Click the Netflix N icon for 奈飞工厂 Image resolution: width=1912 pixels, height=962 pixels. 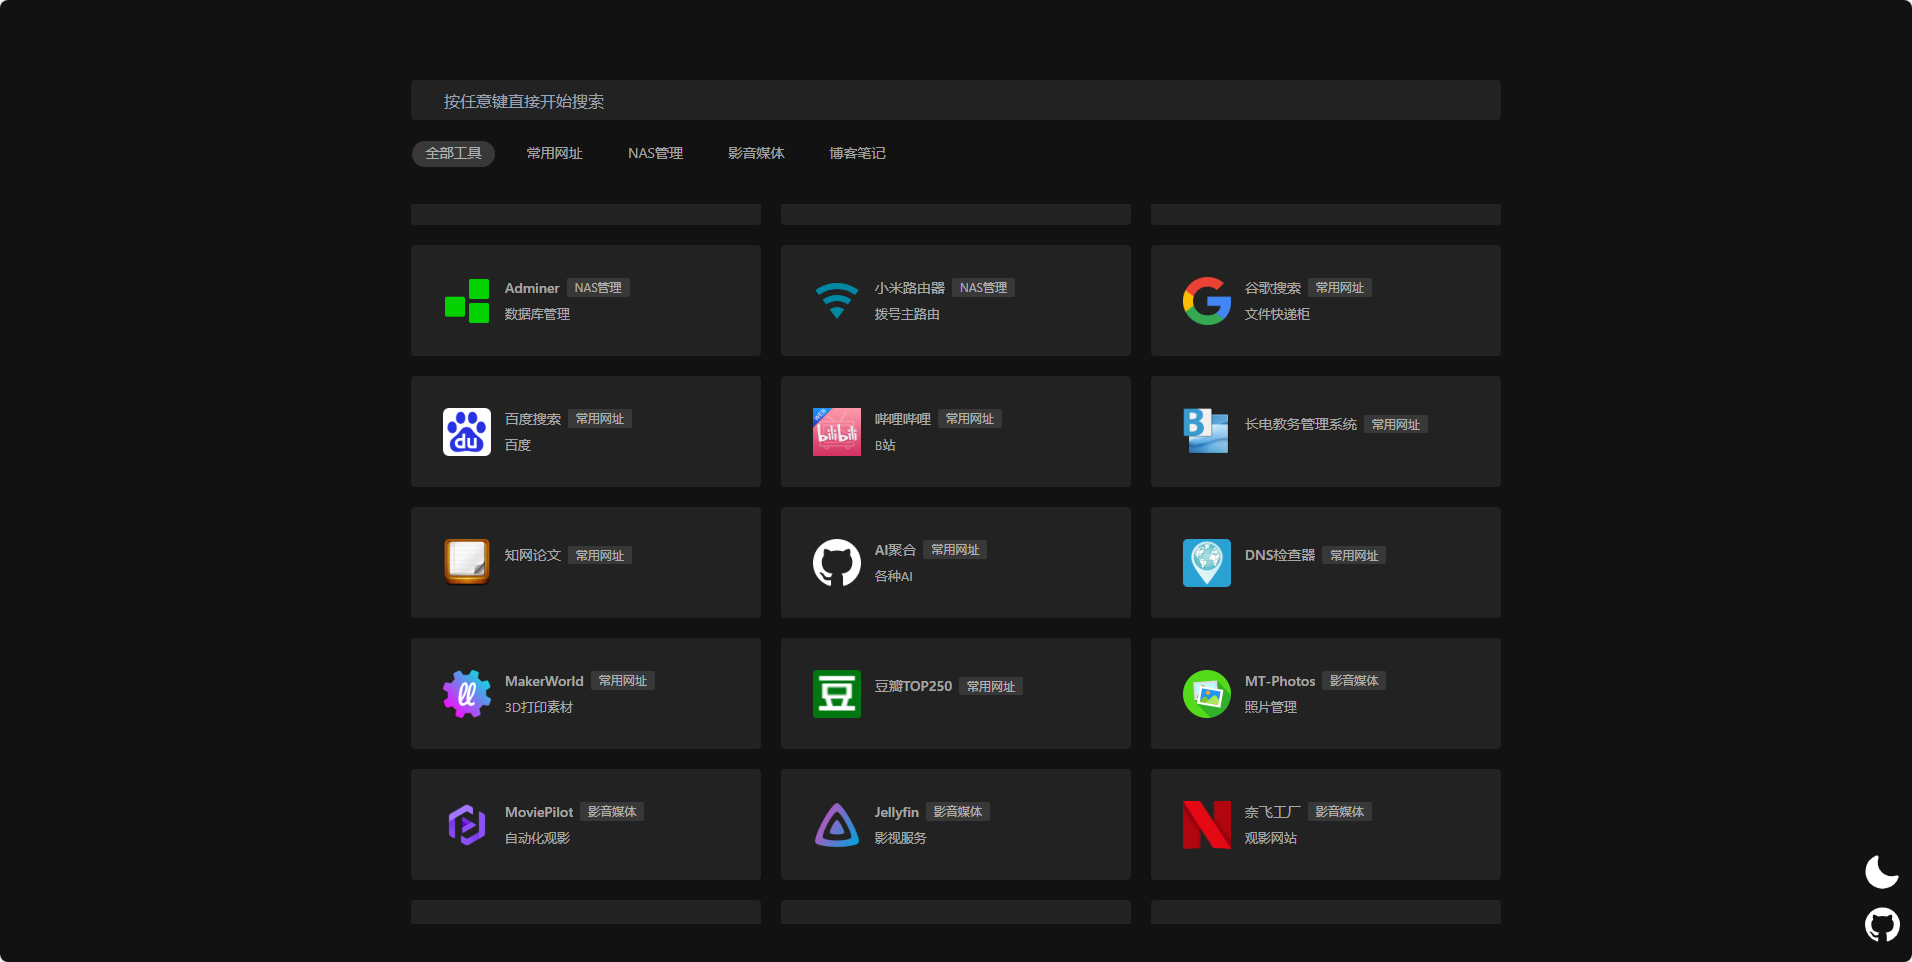point(1207,825)
